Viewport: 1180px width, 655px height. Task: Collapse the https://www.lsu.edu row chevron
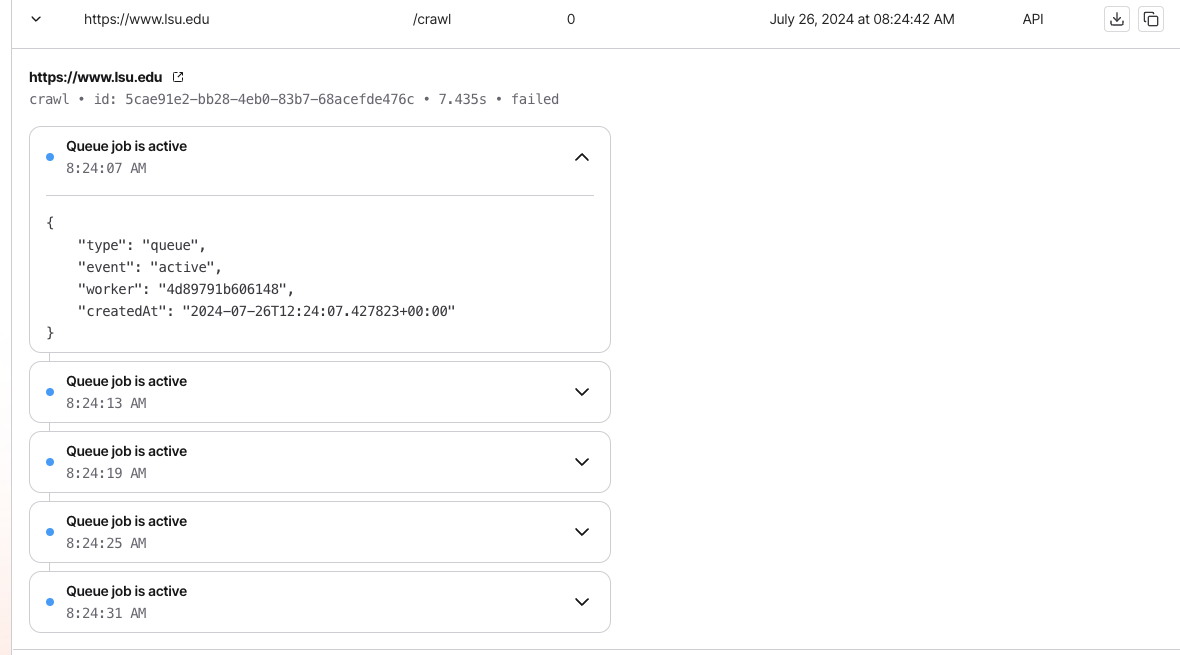[x=36, y=19]
